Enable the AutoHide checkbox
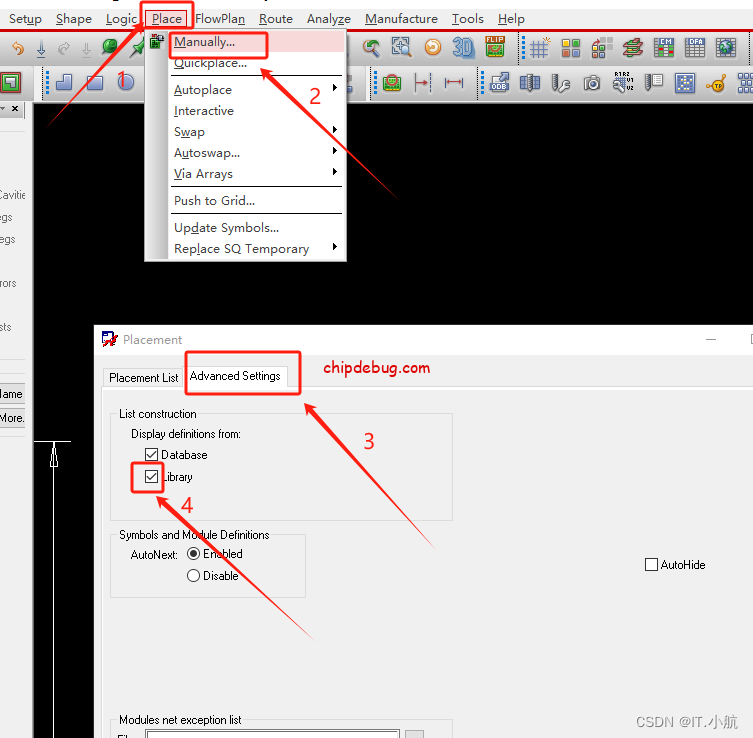Viewport: 753px width, 738px height. 652,565
